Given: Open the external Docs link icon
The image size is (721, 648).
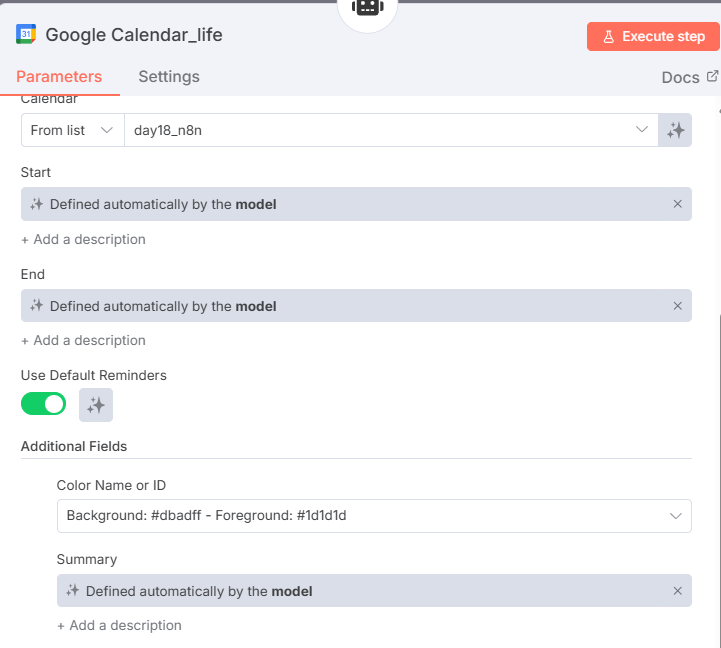Looking at the screenshot, I should (712, 76).
